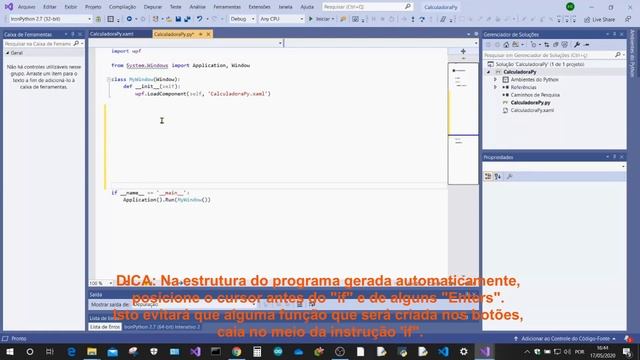Screen dimensions: 640x360
Task: Select Solução 'CalculadoraPy' root node
Action: pos(540,64)
